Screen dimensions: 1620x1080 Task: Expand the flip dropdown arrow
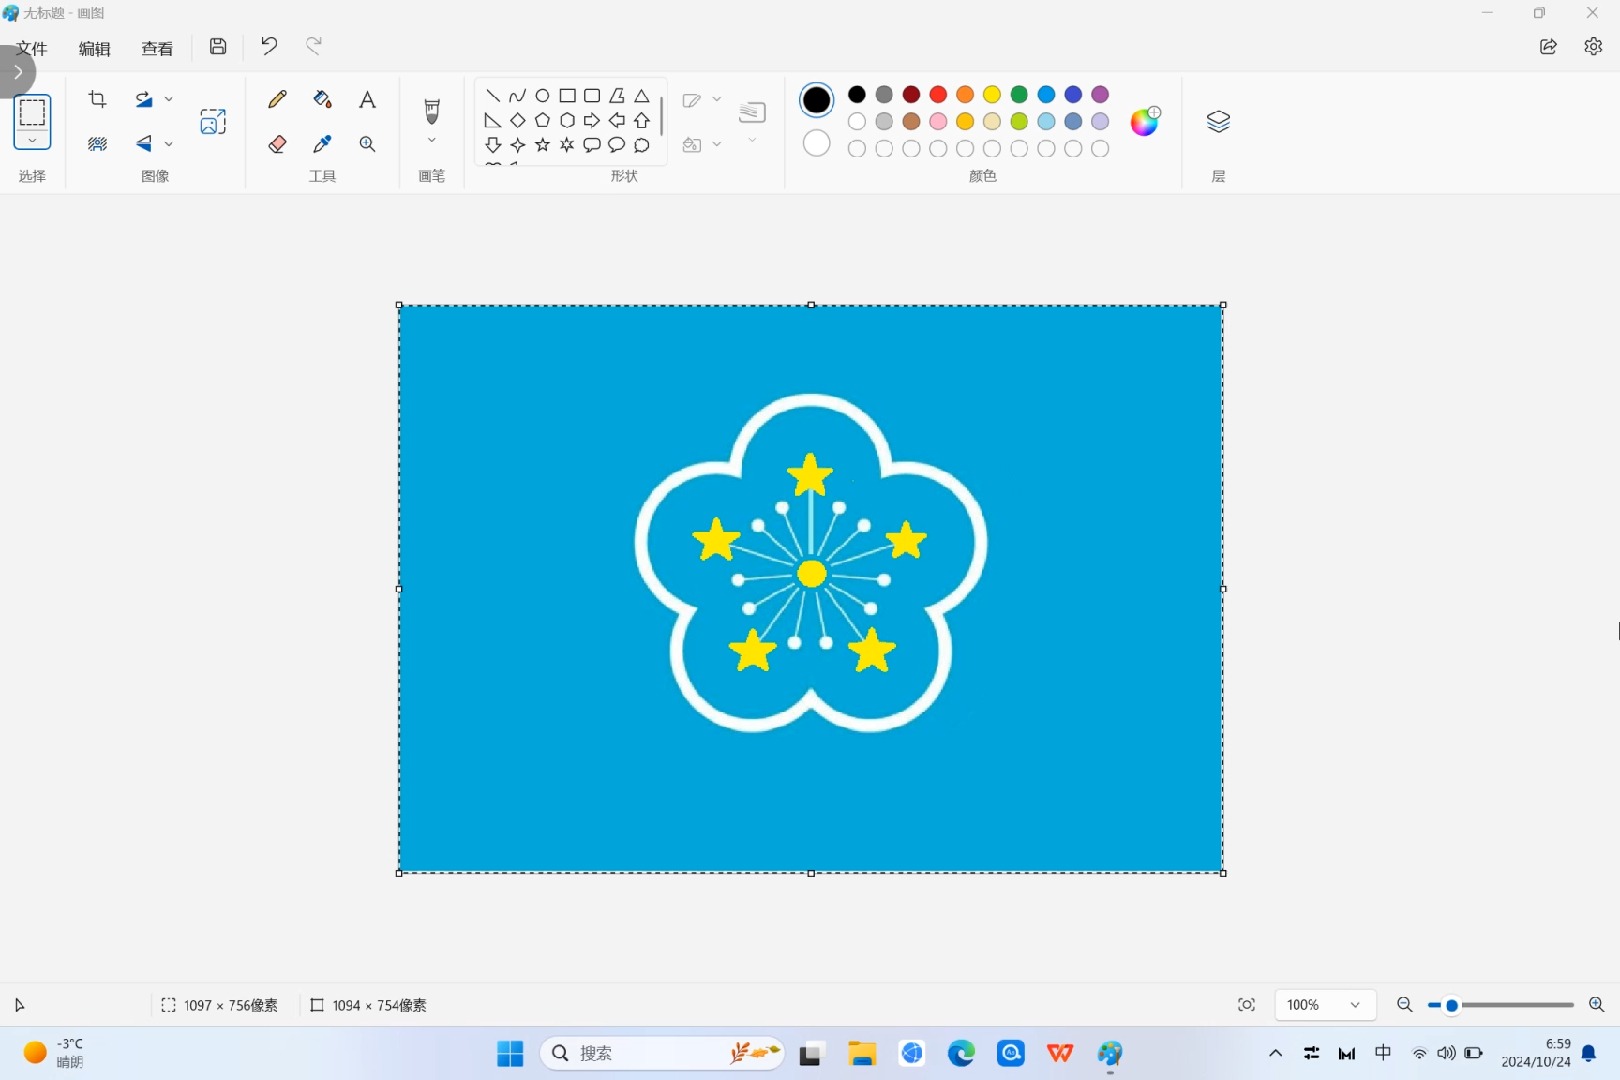pyautogui.click(x=169, y=144)
